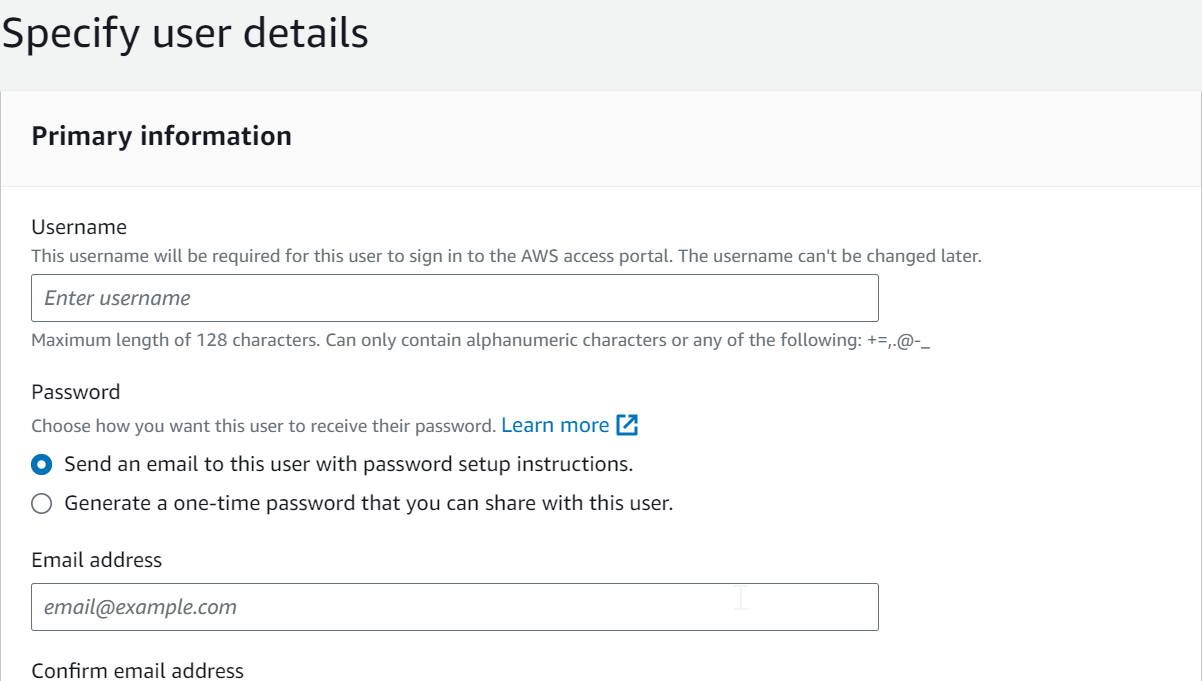Image resolution: width=1202 pixels, height=681 pixels.
Task: Focus the Enter username field
Action: point(455,298)
